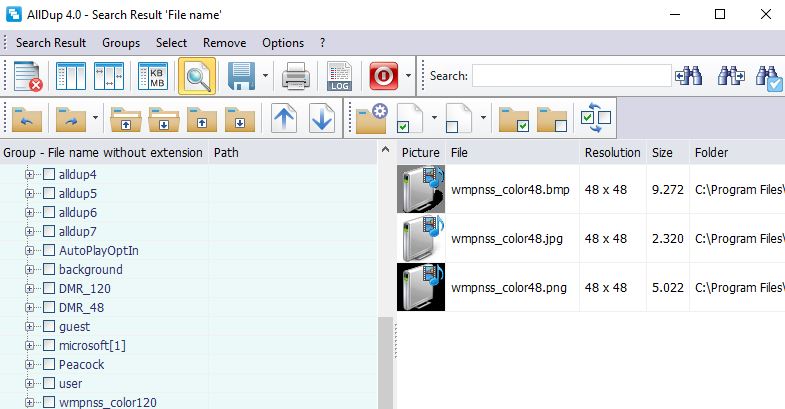Click the Folder column header

(x=737, y=153)
